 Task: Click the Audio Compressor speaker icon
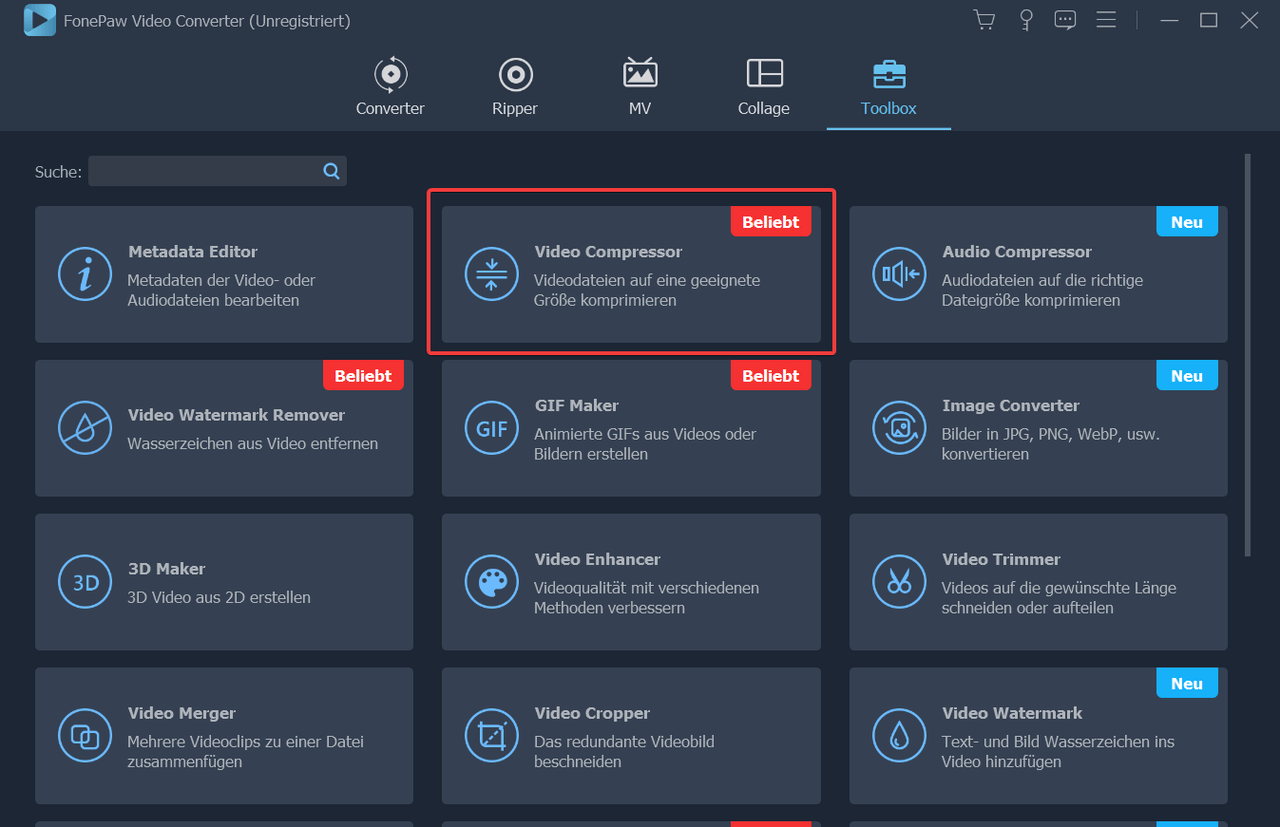899,274
